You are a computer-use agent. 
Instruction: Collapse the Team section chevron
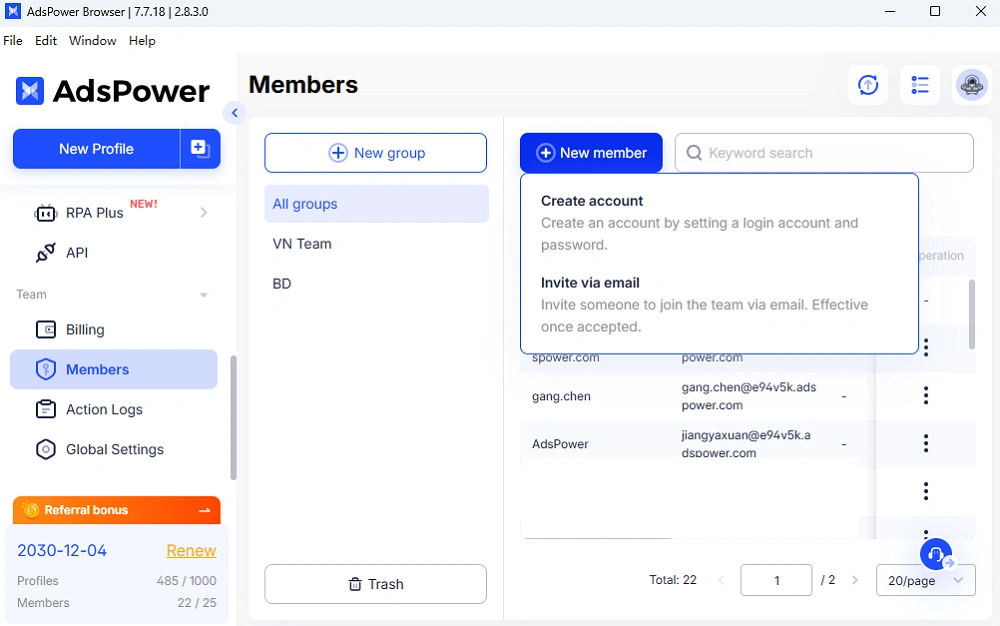click(x=203, y=294)
